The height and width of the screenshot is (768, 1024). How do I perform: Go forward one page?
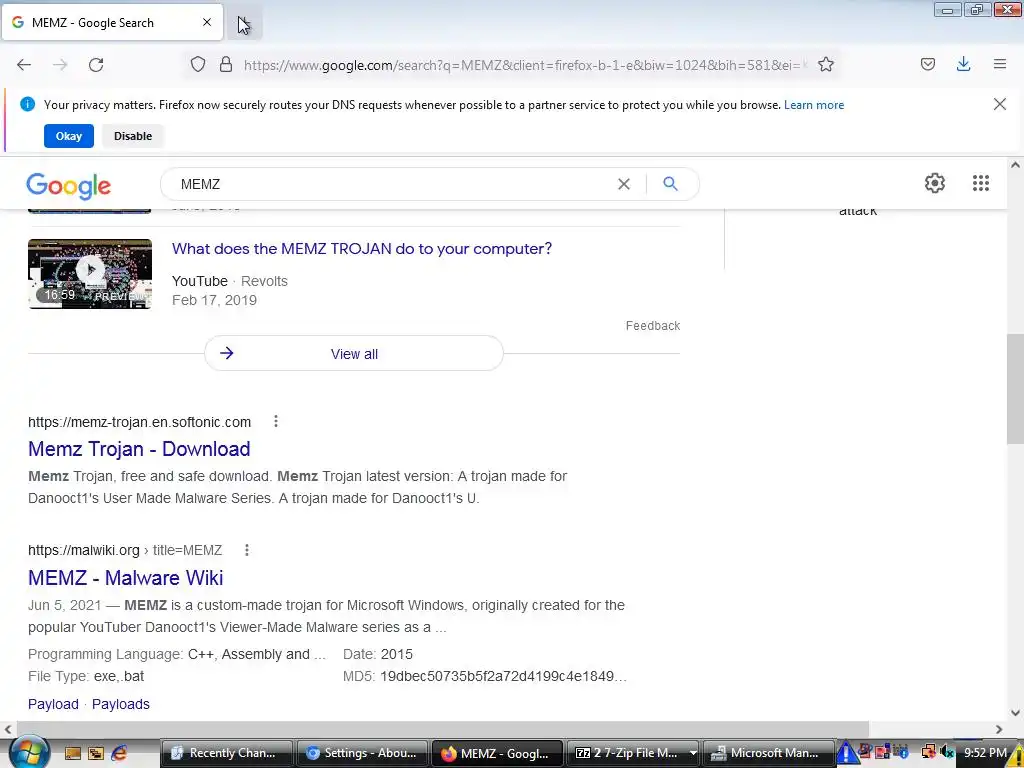point(60,65)
